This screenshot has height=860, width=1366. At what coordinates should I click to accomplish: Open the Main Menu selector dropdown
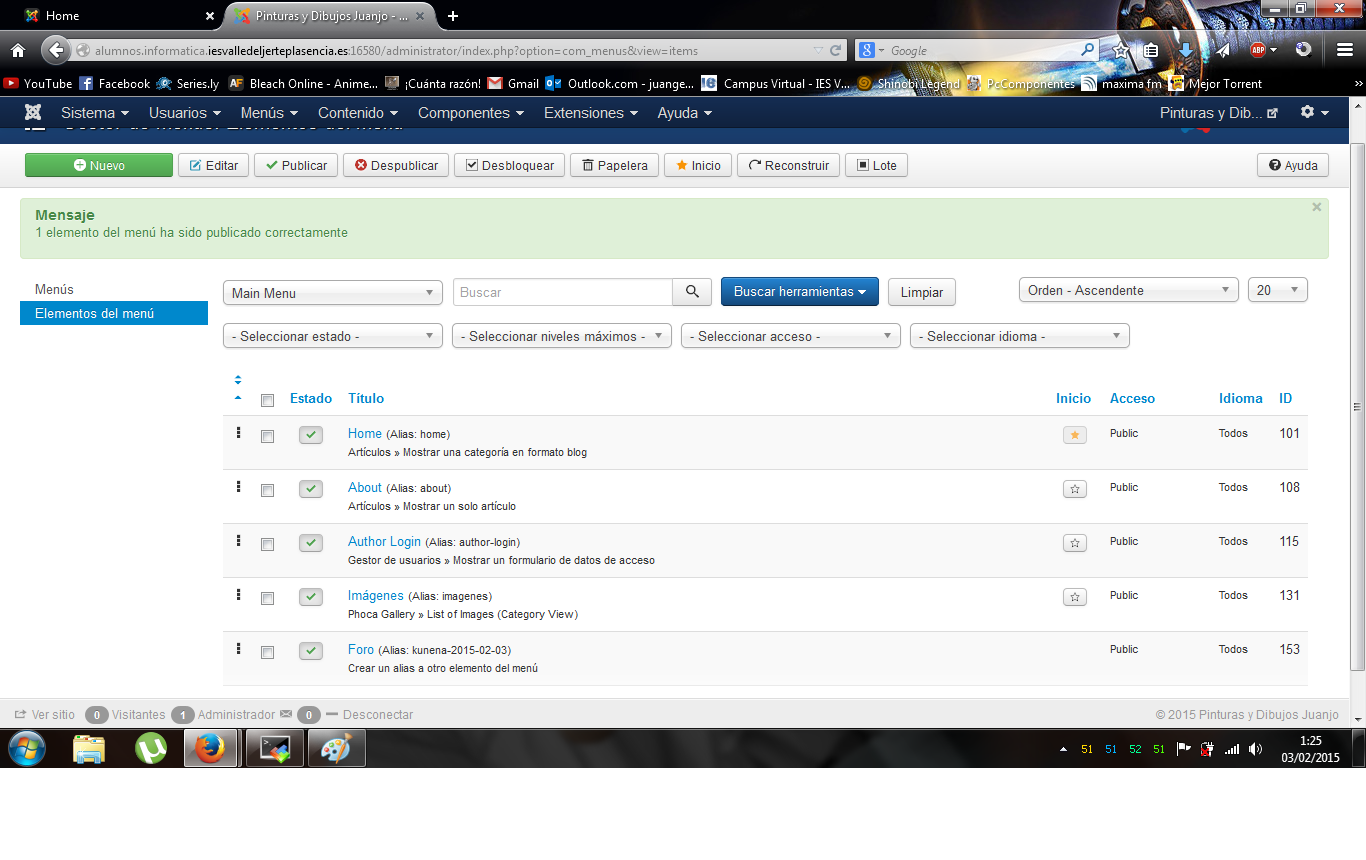[x=332, y=293]
